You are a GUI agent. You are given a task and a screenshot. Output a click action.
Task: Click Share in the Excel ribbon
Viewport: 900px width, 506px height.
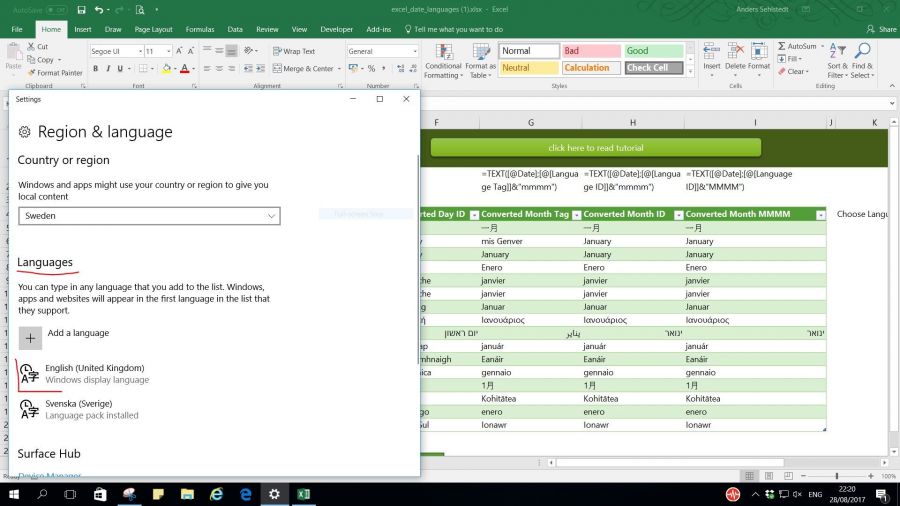point(882,29)
